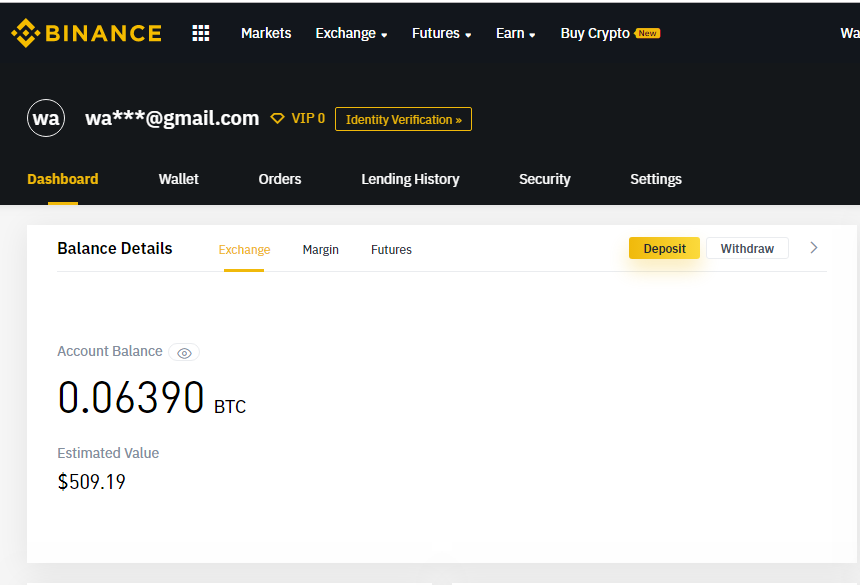
Task: Open the Settings tab
Action: (656, 179)
